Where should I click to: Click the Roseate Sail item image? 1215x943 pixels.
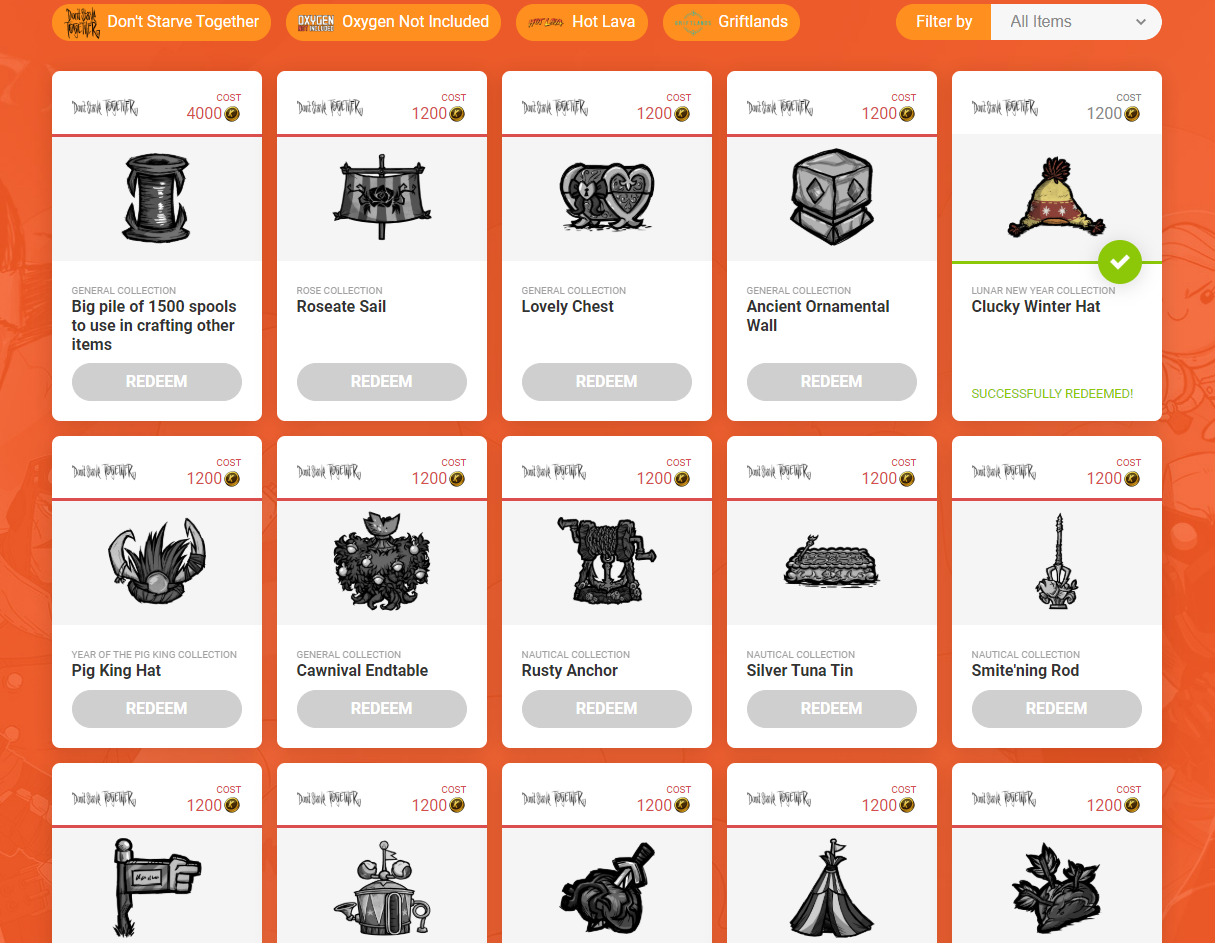[x=382, y=198]
